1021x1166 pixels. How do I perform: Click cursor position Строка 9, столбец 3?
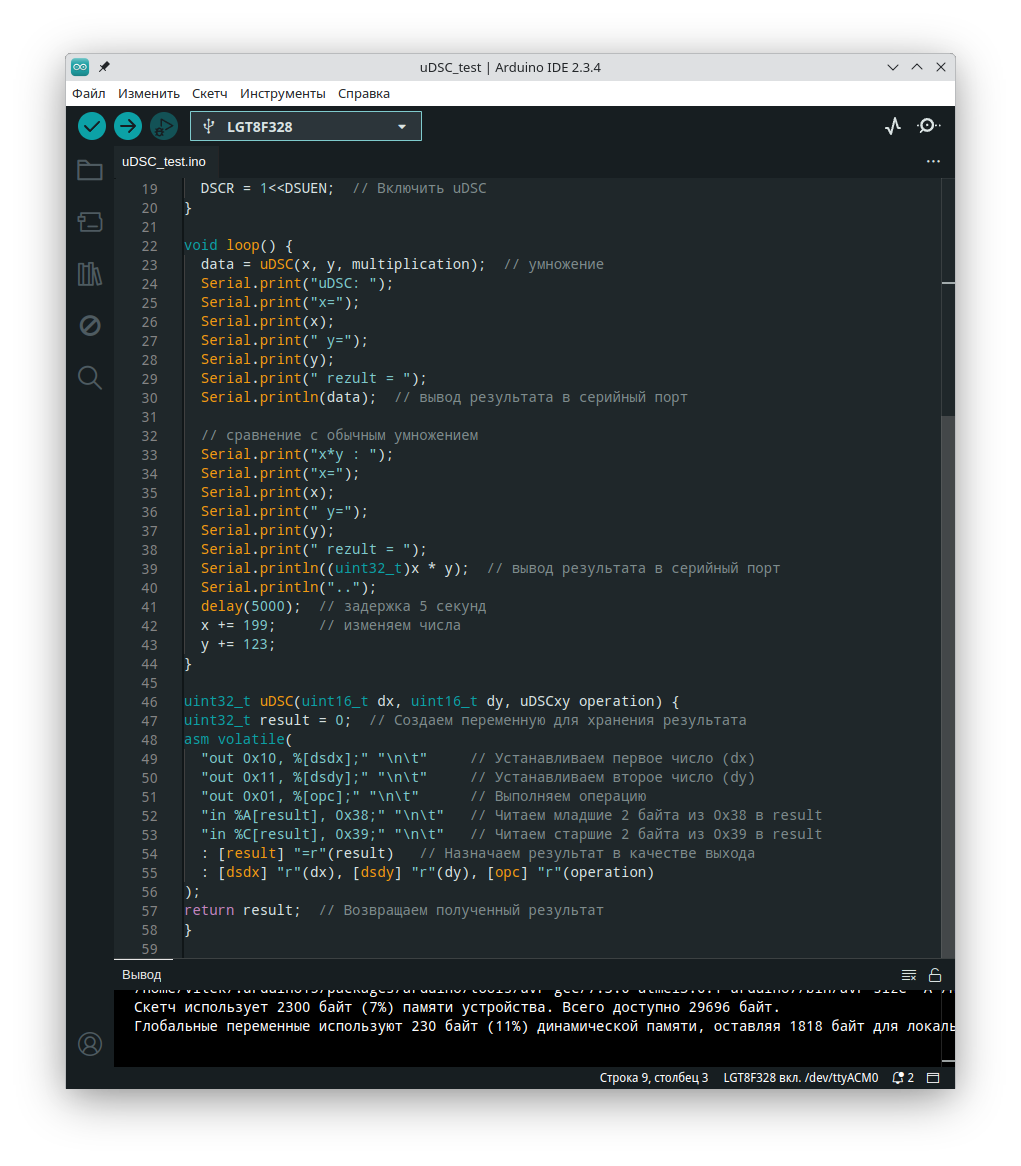[x=654, y=1078]
